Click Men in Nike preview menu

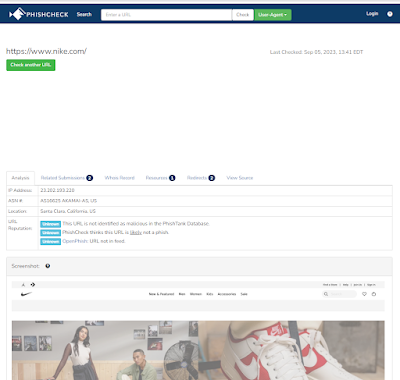click(x=182, y=294)
